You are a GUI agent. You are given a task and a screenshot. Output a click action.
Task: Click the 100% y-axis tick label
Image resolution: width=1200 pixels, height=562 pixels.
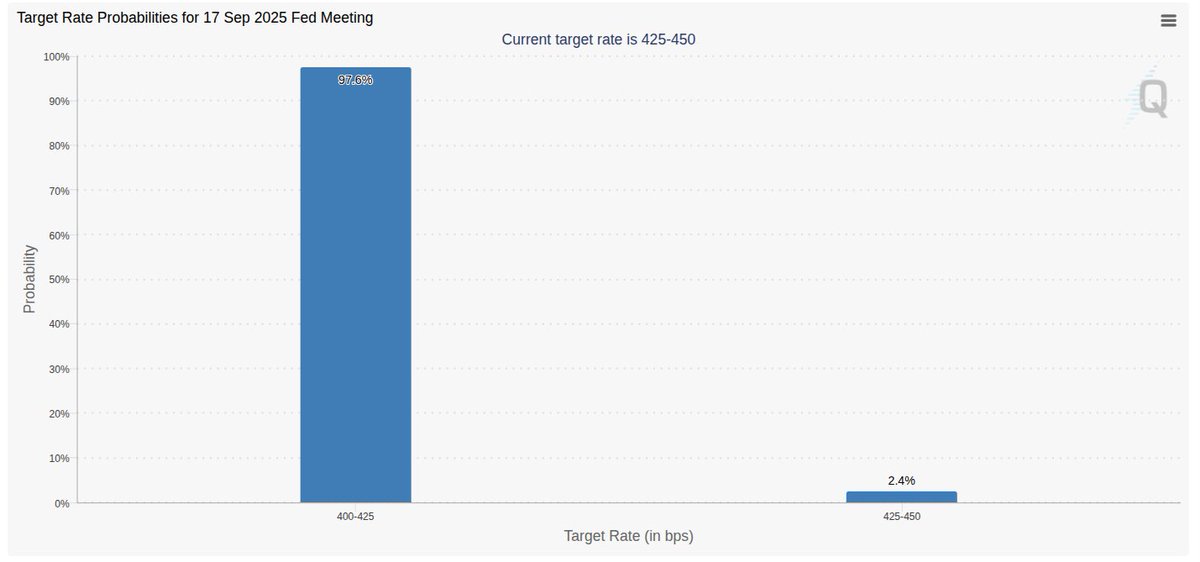pos(57,57)
